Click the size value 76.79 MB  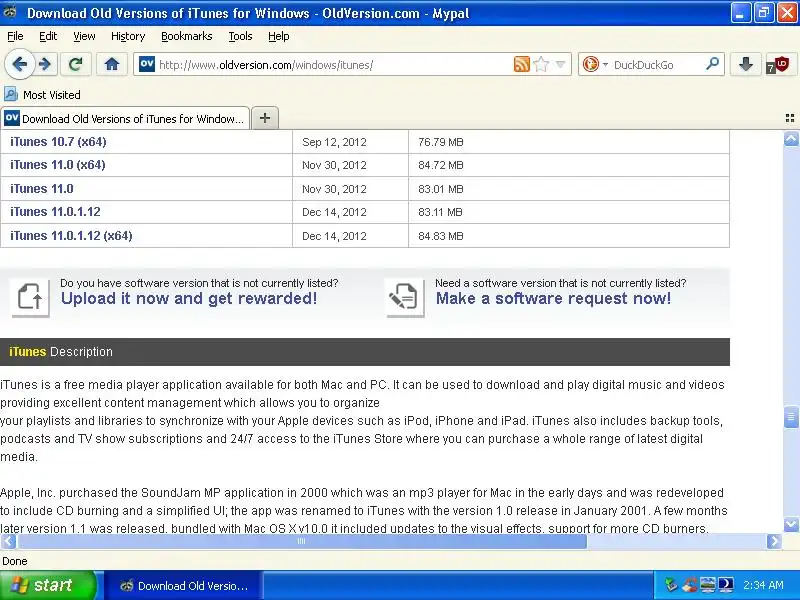tap(441, 142)
